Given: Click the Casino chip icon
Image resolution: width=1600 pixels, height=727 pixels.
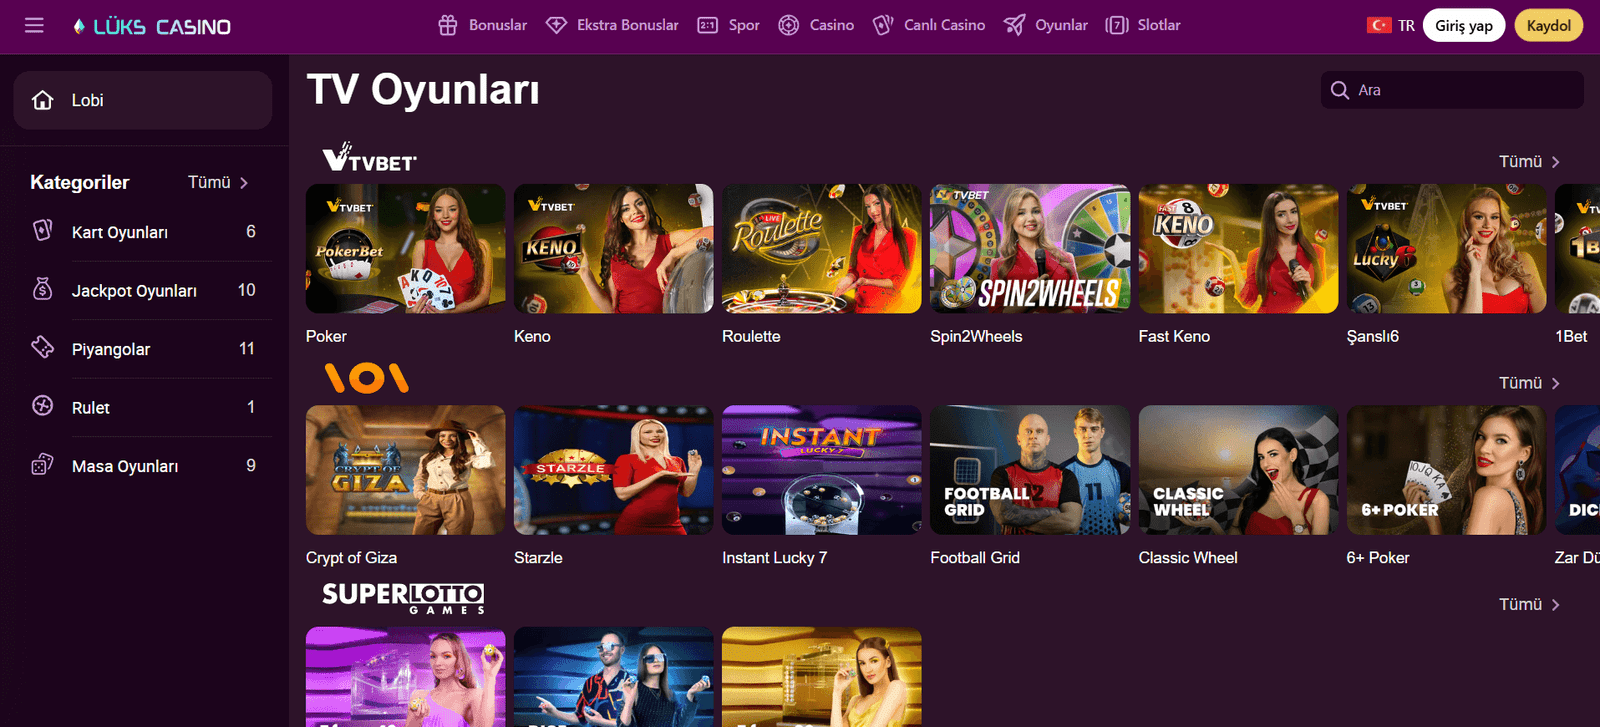Looking at the screenshot, I should [789, 26].
